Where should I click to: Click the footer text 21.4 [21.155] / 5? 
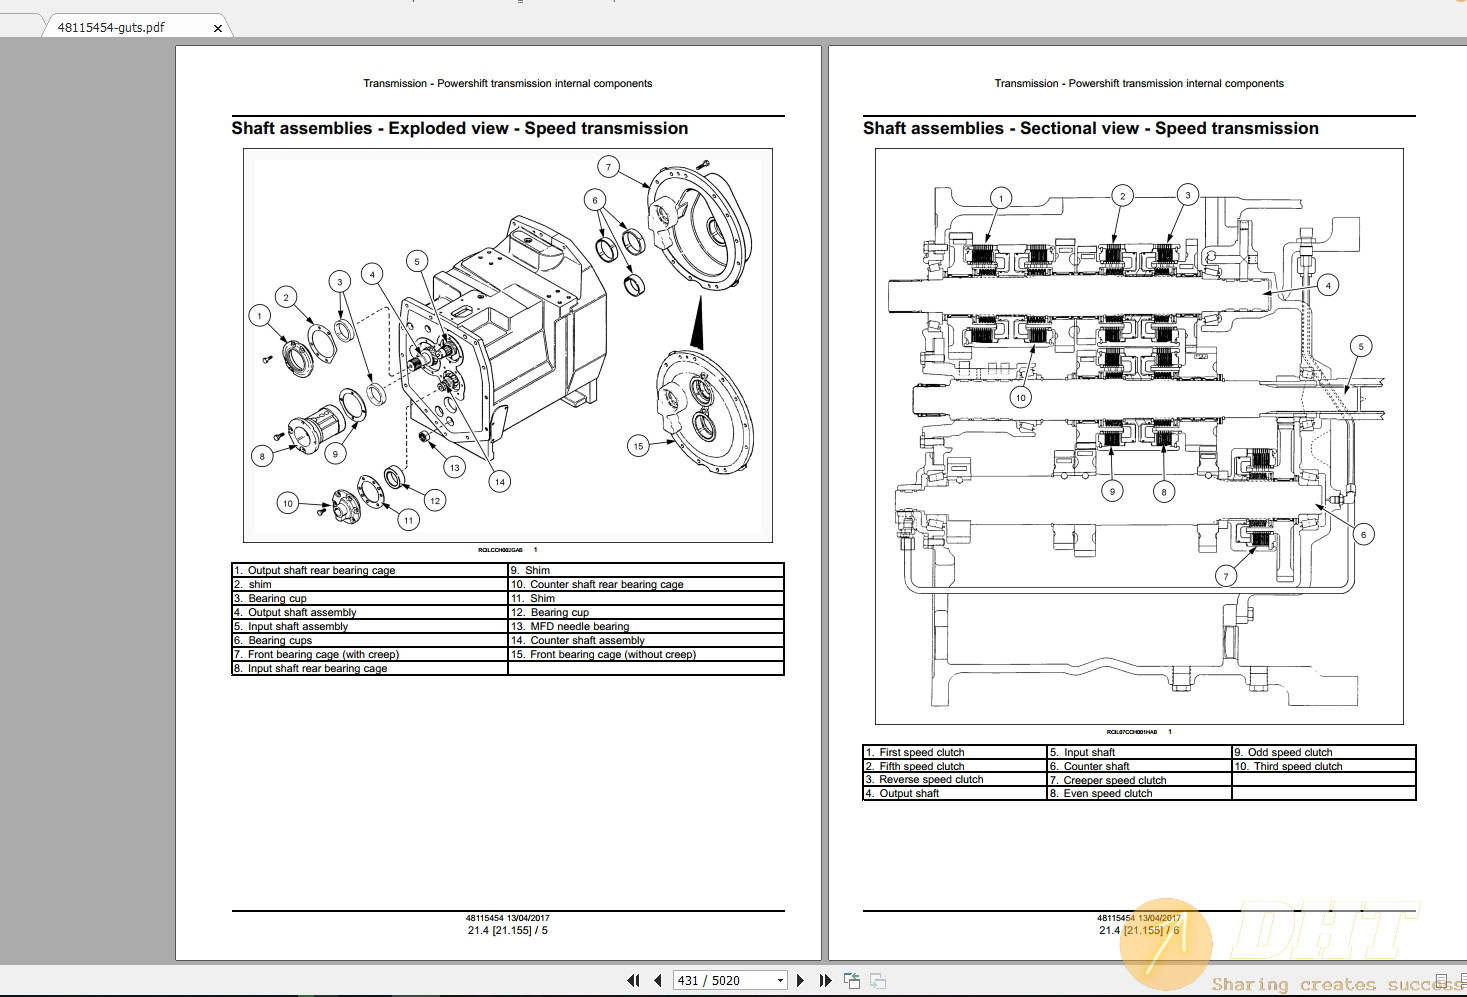pyautogui.click(x=506, y=929)
